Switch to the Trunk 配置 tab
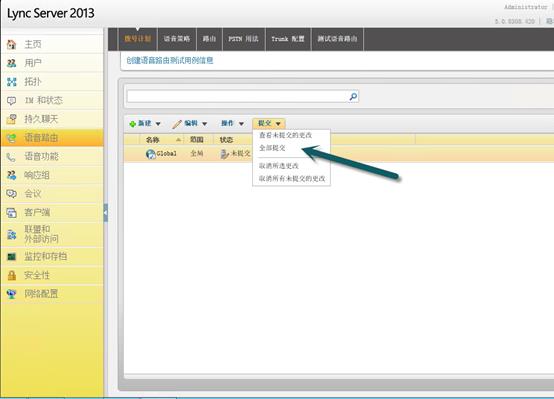554x399 pixels. [x=288, y=39]
